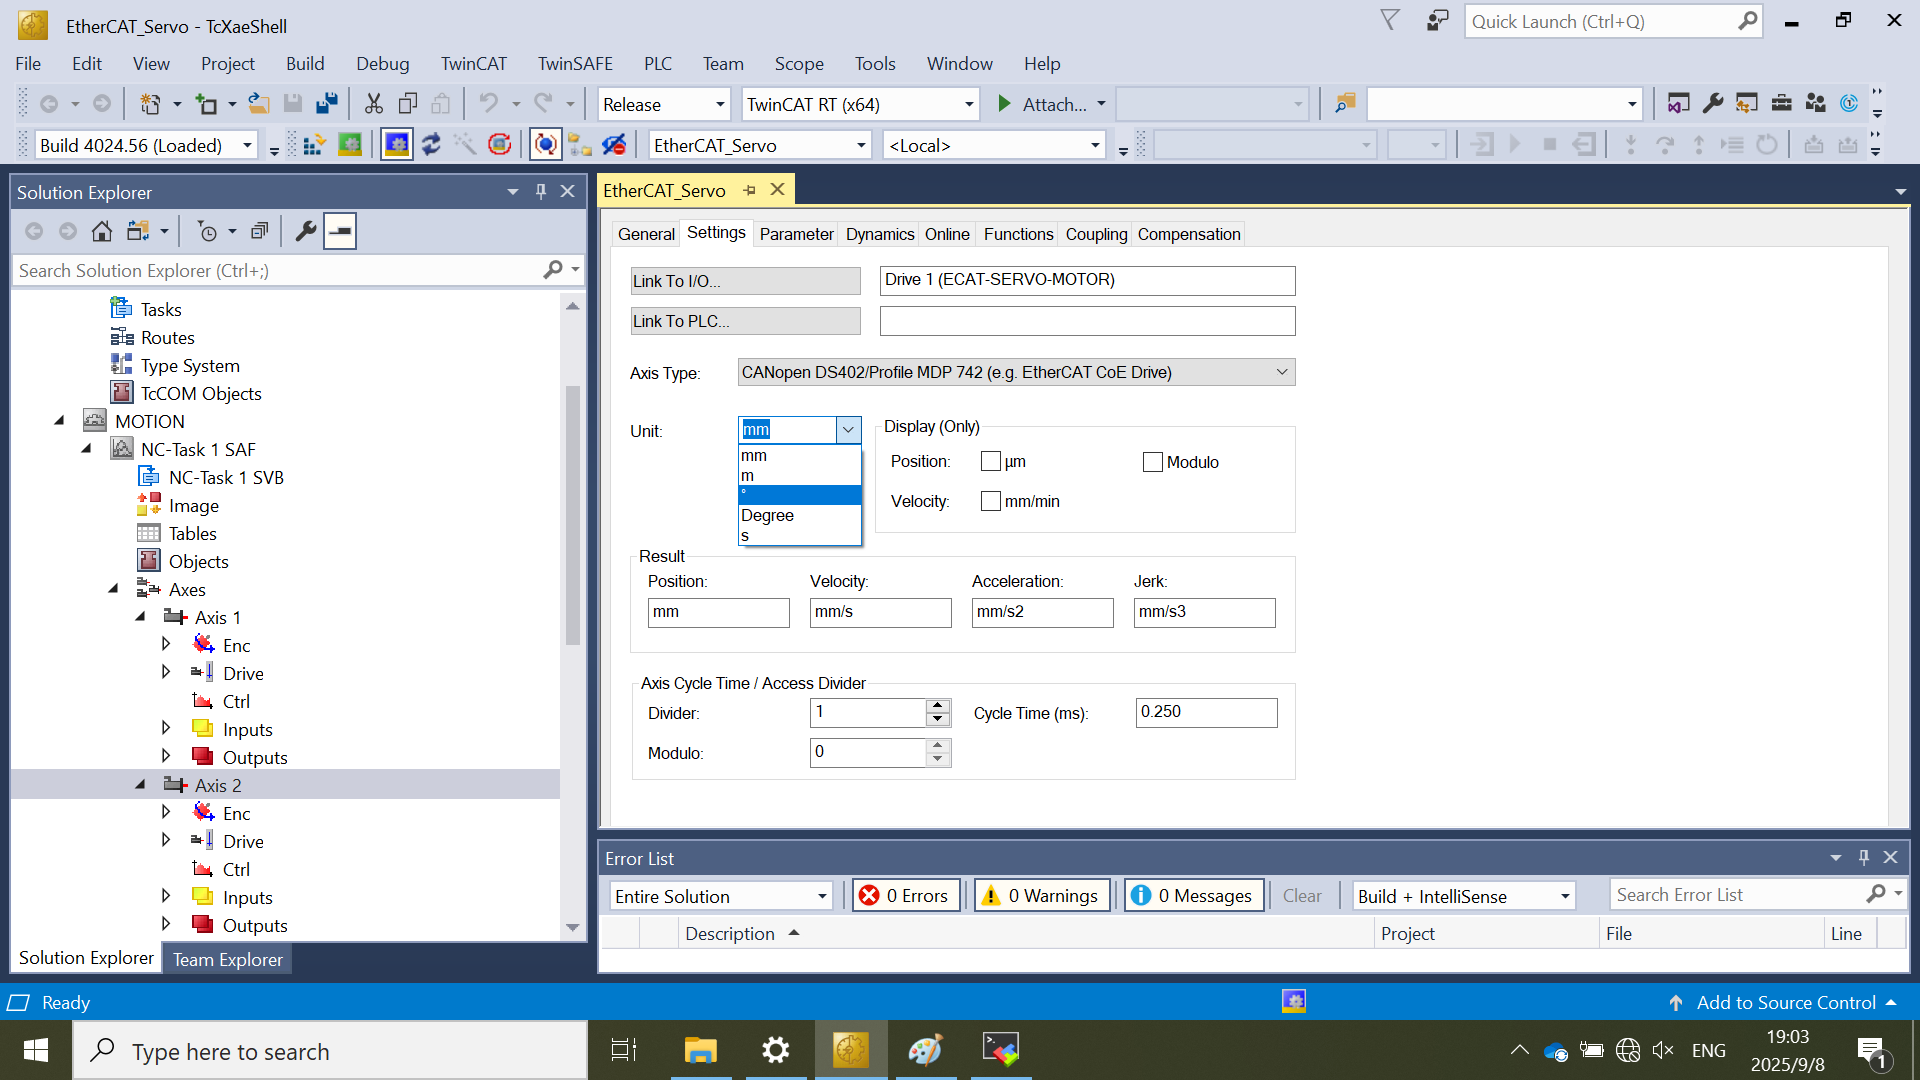
Task: Switch to the Parameter tab
Action: [x=796, y=234]
